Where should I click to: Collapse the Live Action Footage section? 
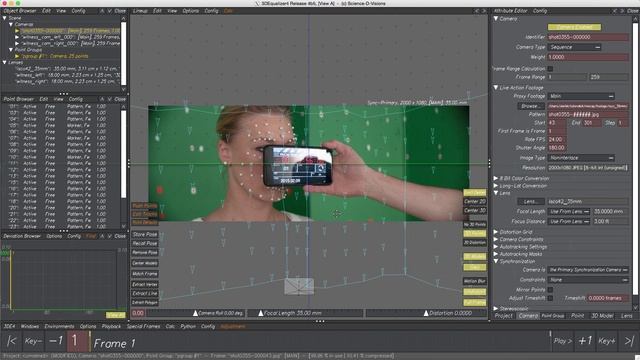496,87
